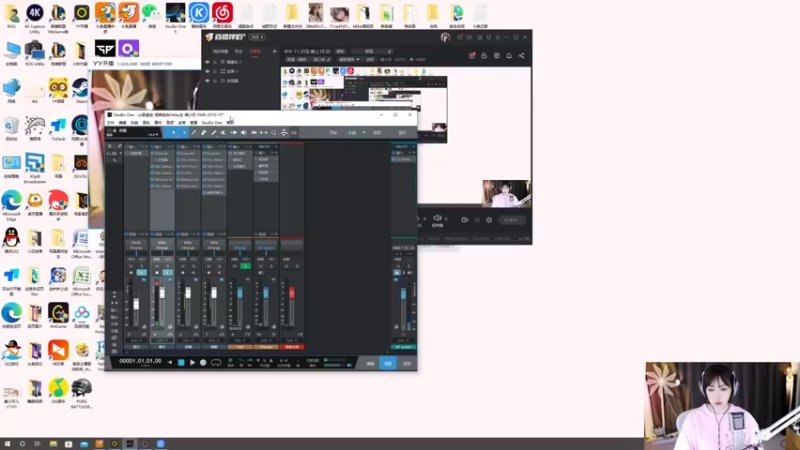Toggle the lock icon of the second source
Viewport: 800px width, 450px height.
point(215,71)
